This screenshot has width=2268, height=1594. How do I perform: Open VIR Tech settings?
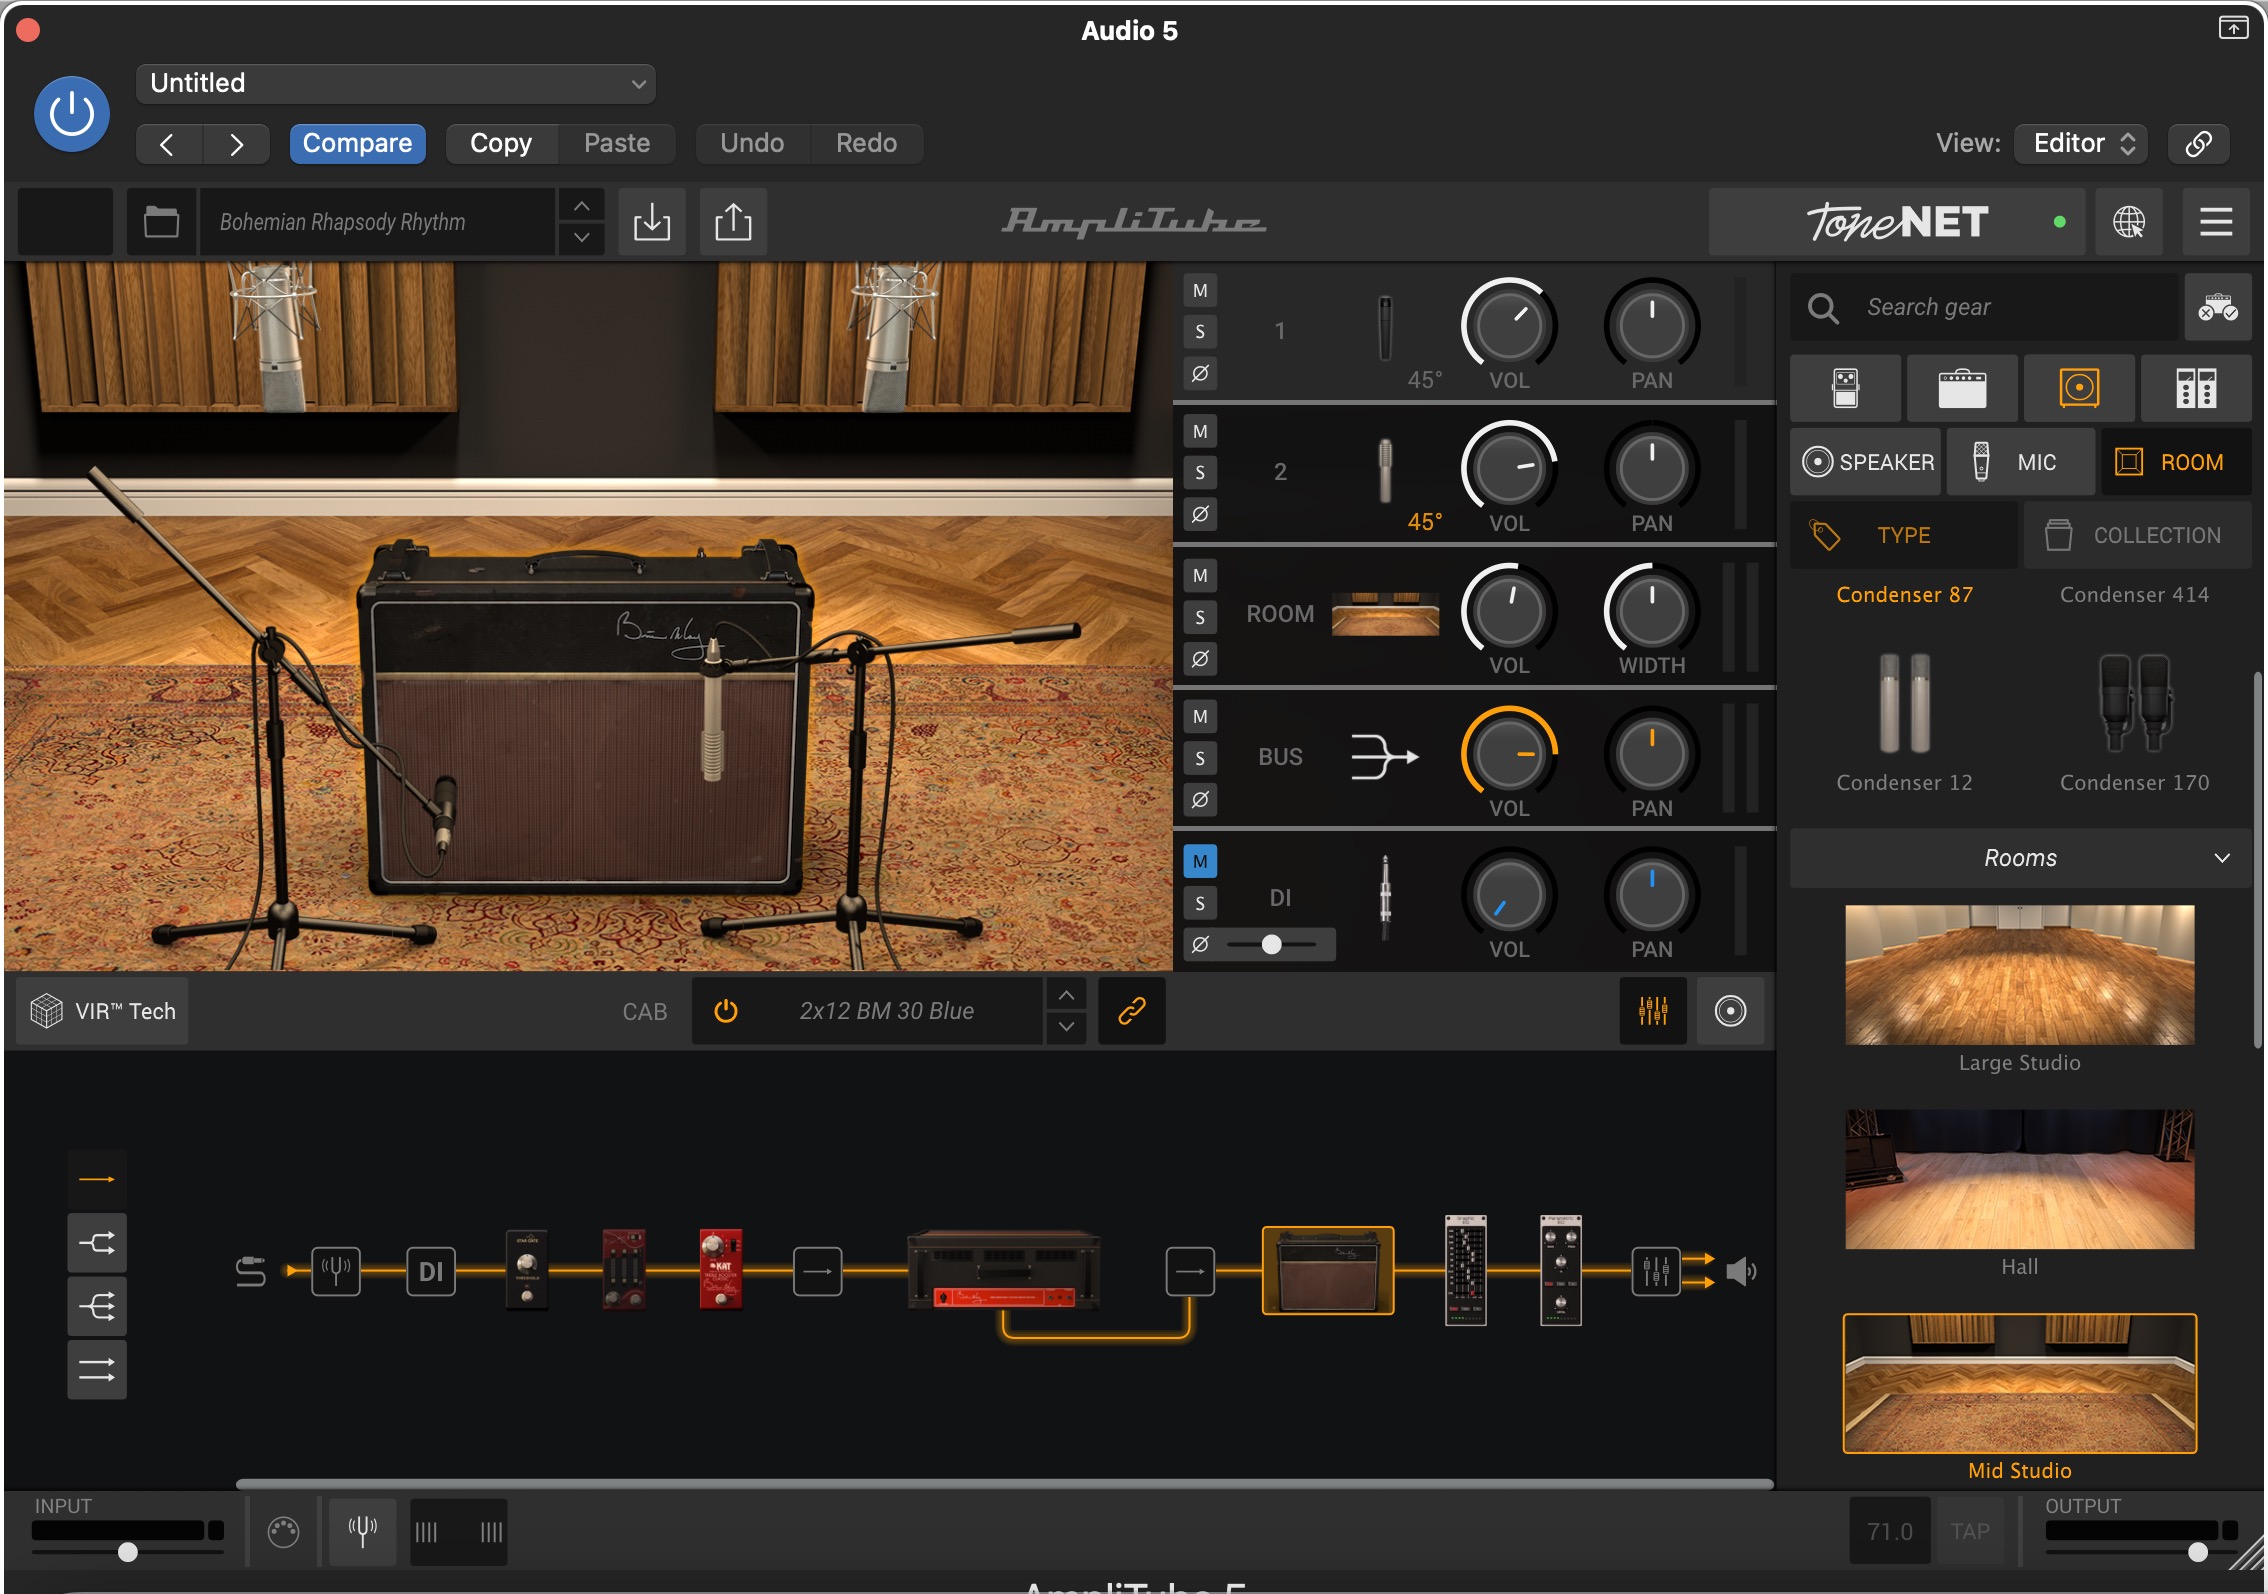pyautogui.click(x=103, y=1012)
